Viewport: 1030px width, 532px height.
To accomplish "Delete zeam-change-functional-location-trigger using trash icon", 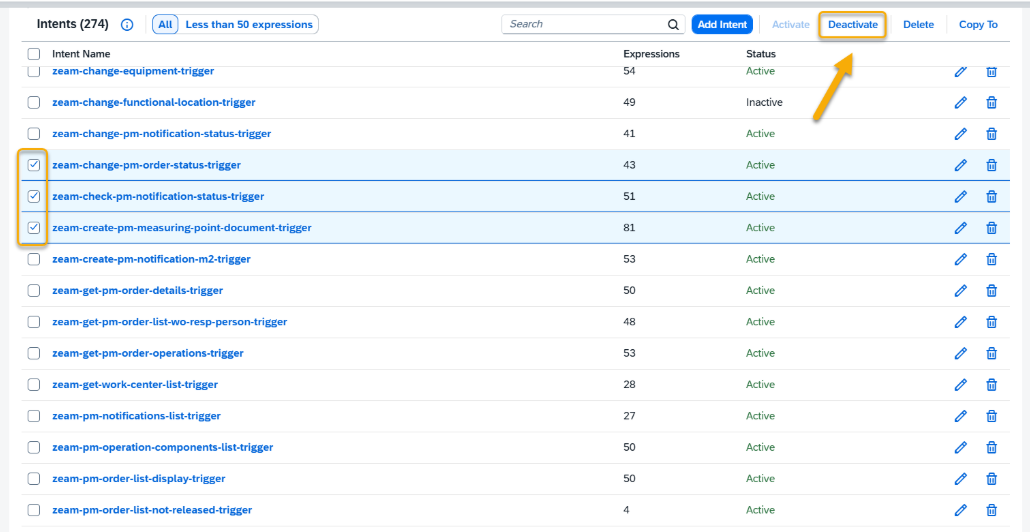I will point(992,103).
